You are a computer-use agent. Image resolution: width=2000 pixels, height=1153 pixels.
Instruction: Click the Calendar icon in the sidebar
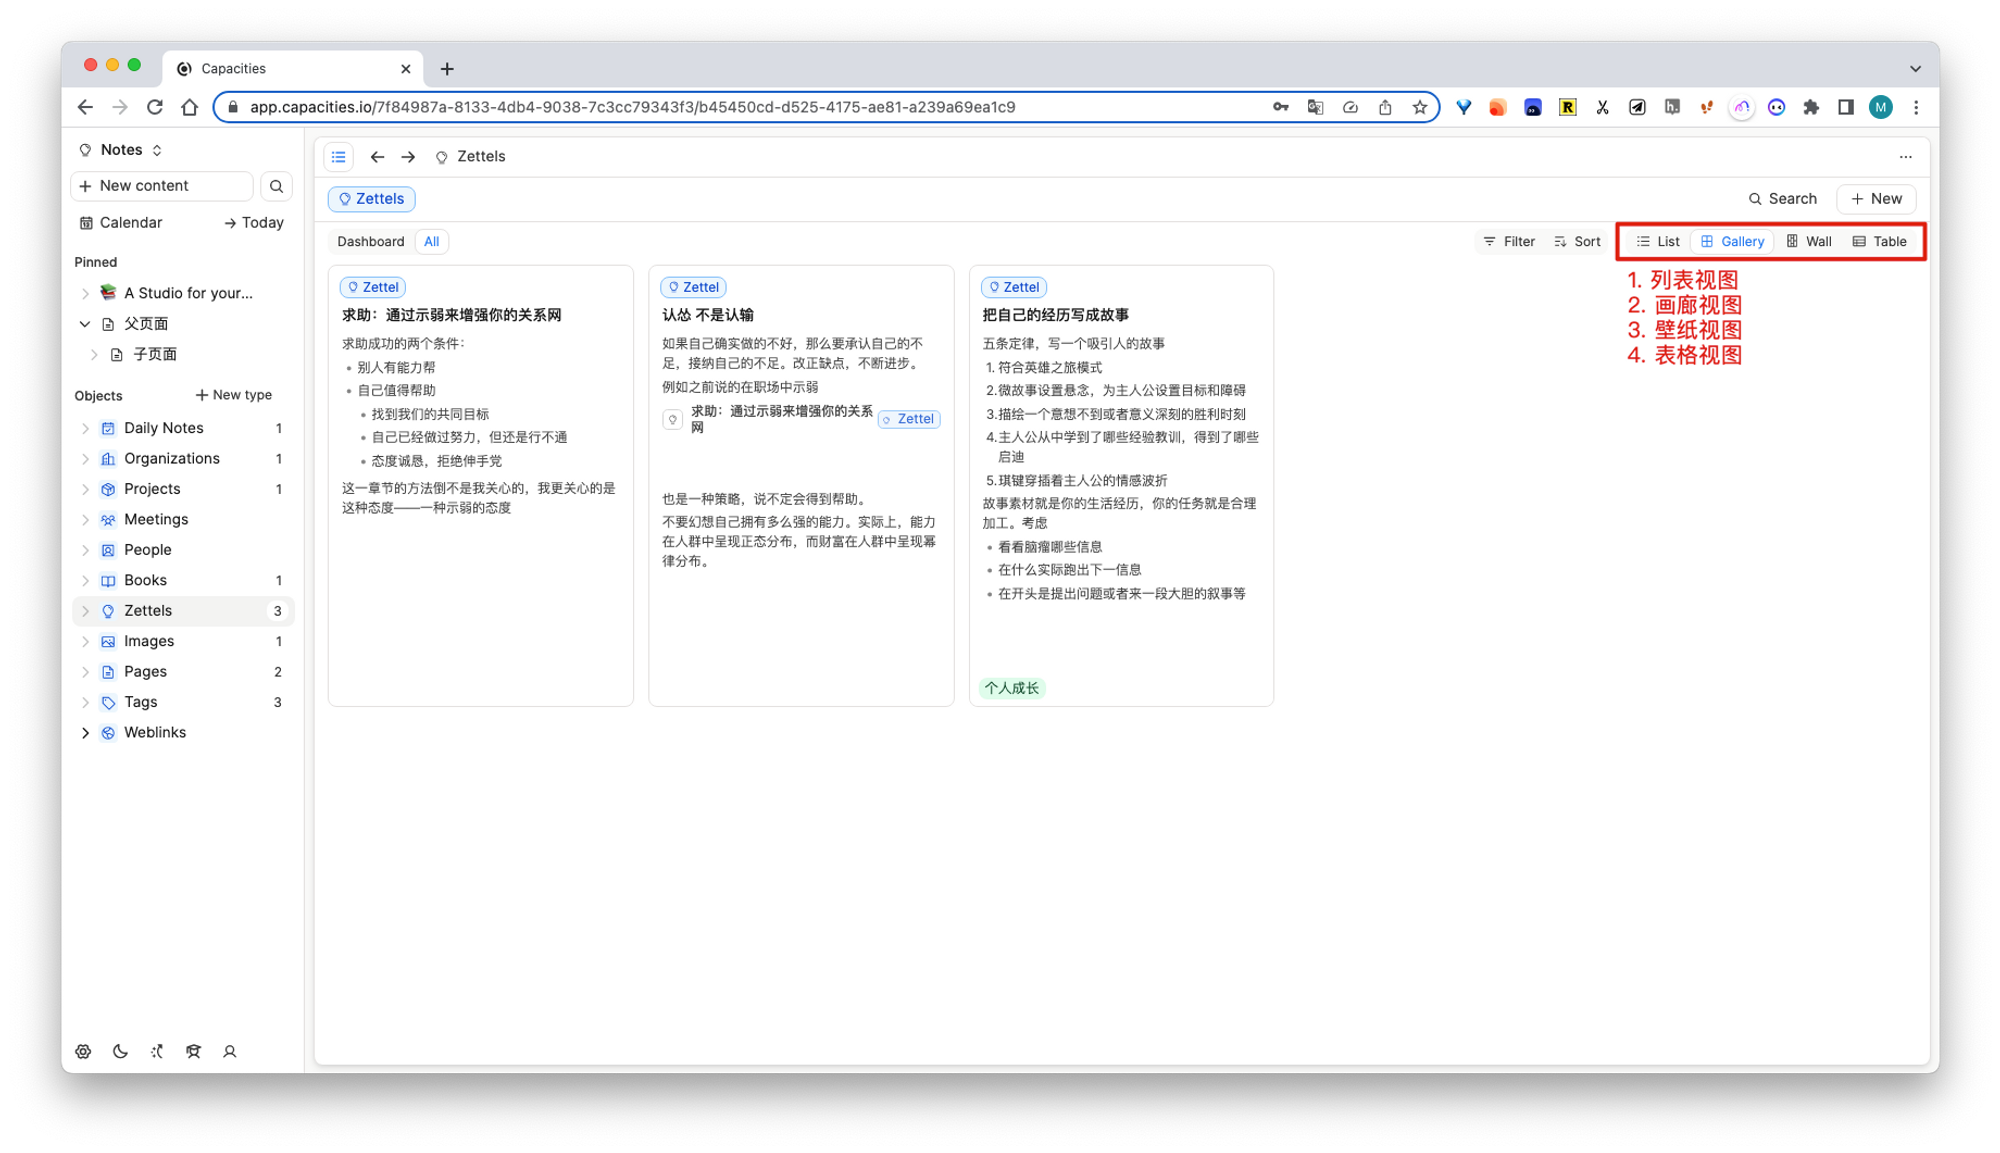[87, 223]
